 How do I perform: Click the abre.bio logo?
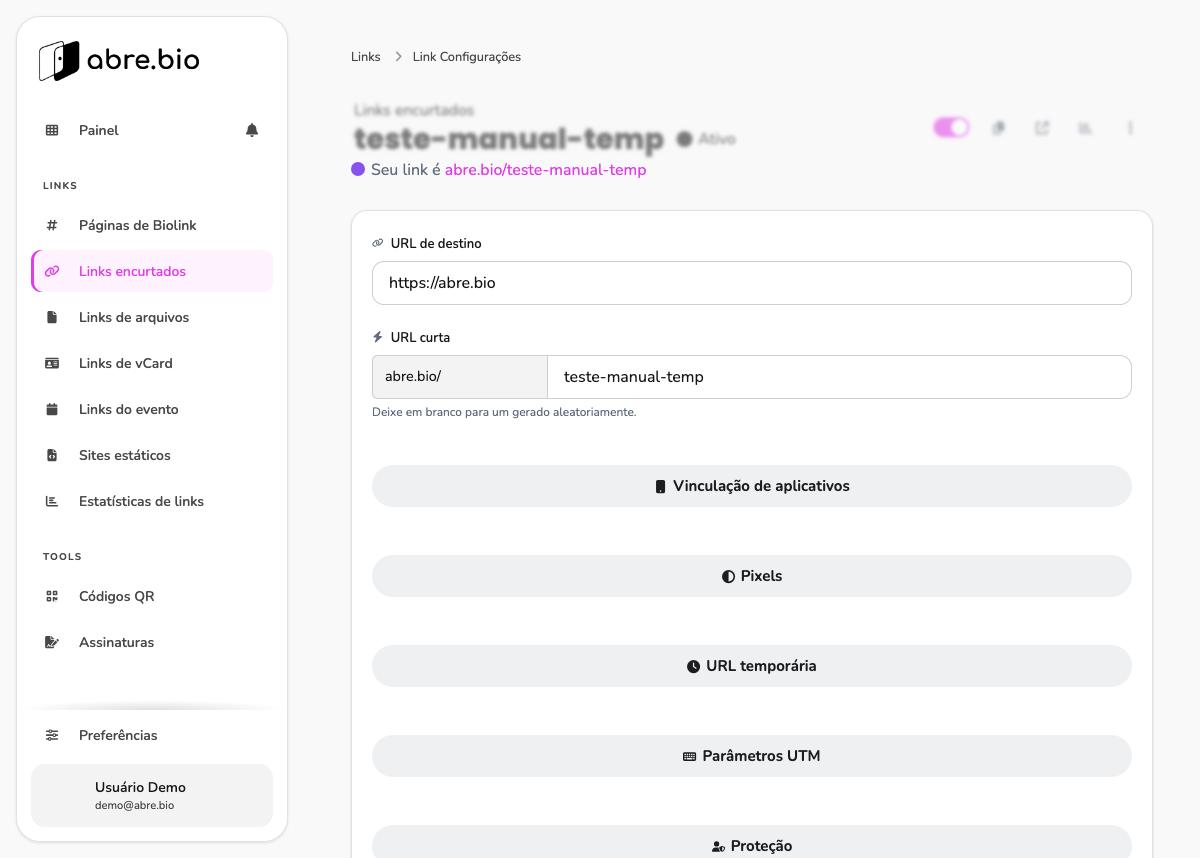point(119,60)
